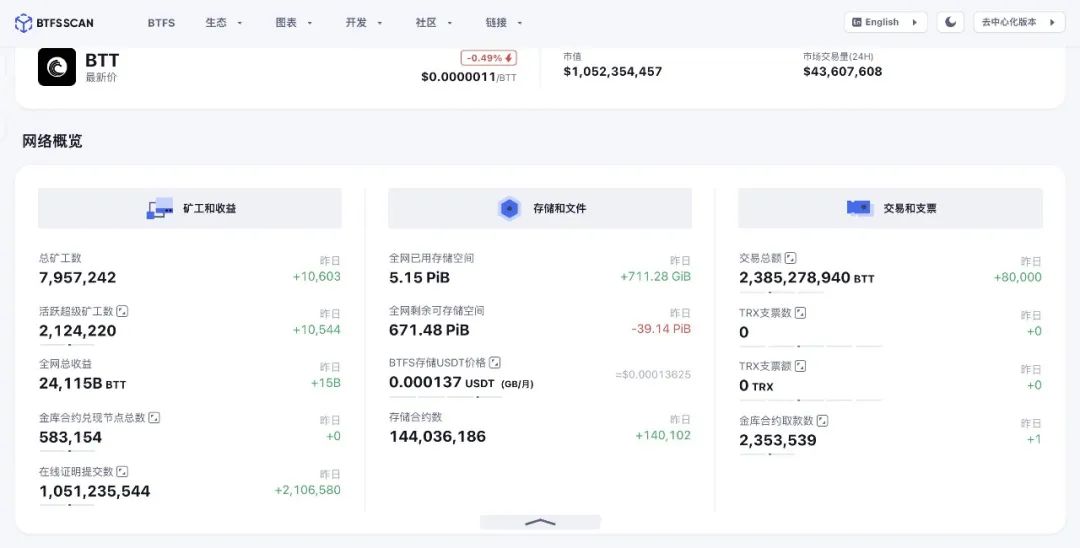The width and height of the screenshot is (1080, 548).
Task: Click the -39.14 PiB yesterday change
Action: coord(661,329)
